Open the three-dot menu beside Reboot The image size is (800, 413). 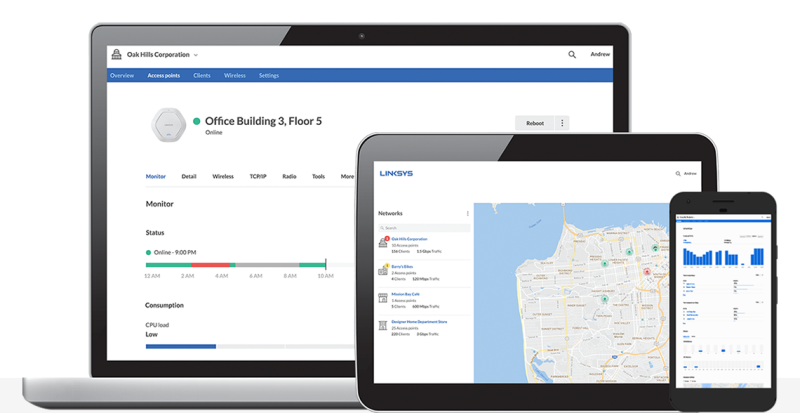coord(562,123)
